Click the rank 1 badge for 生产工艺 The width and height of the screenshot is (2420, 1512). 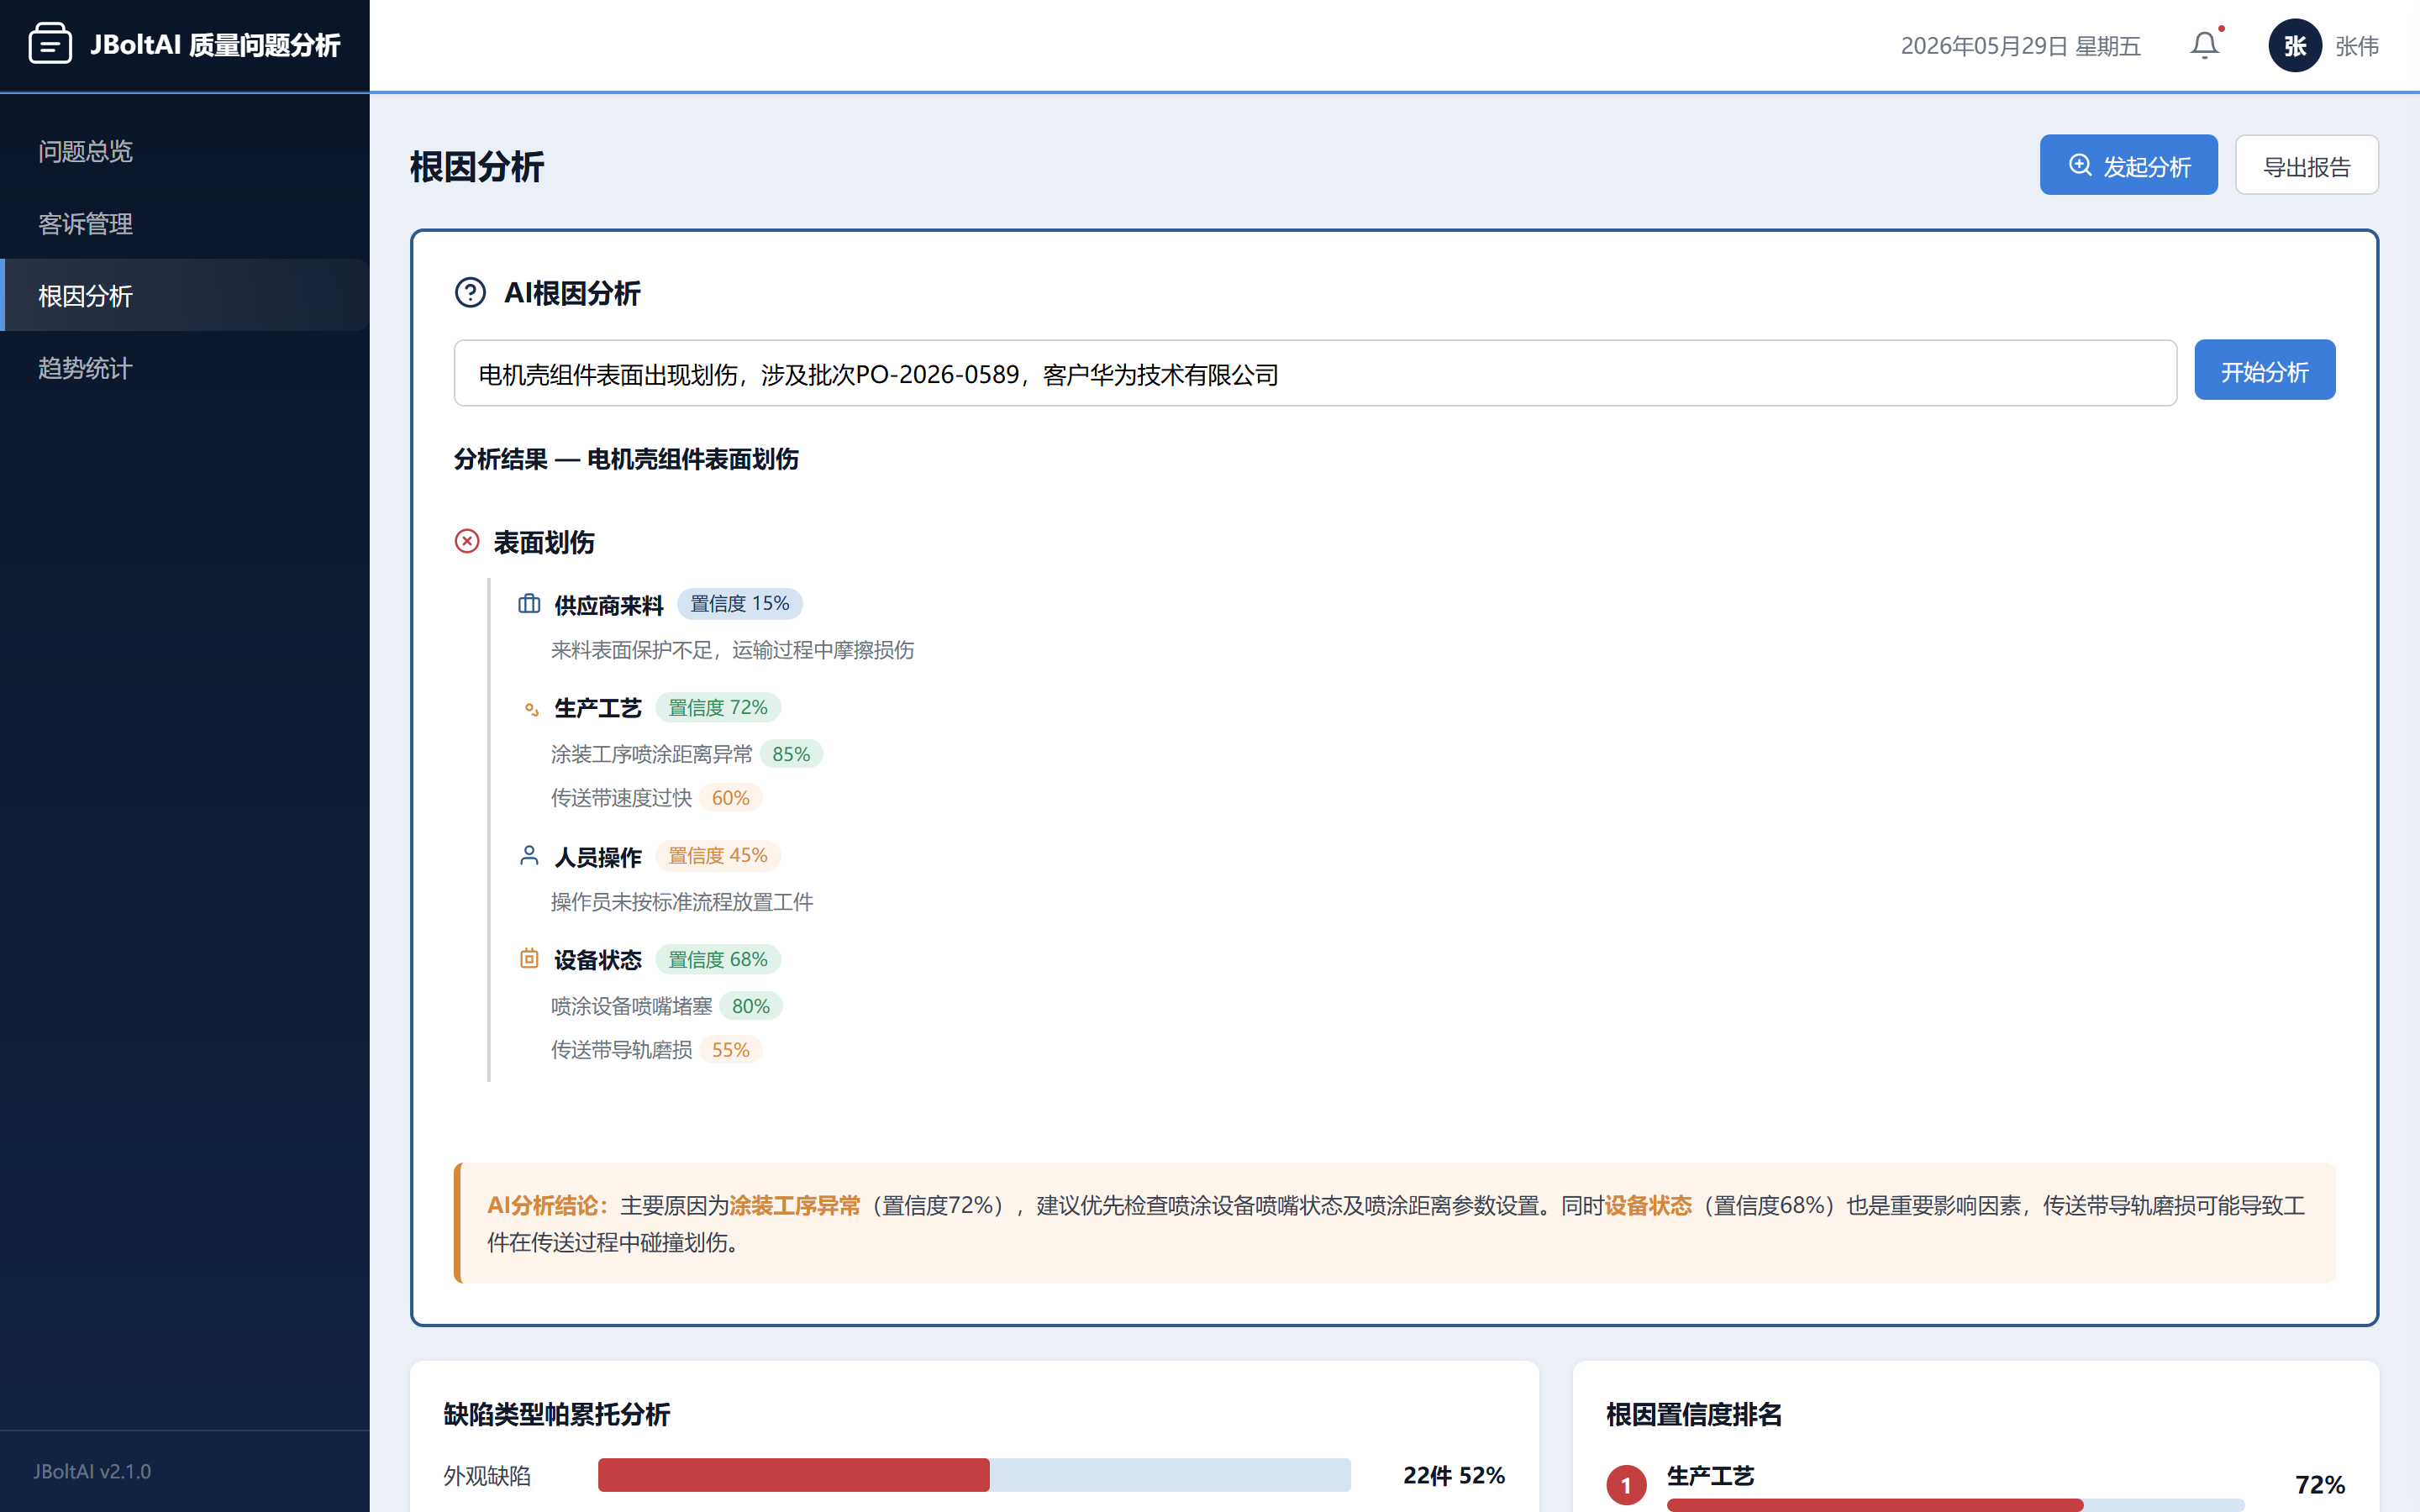[x=1626, y=1485]
